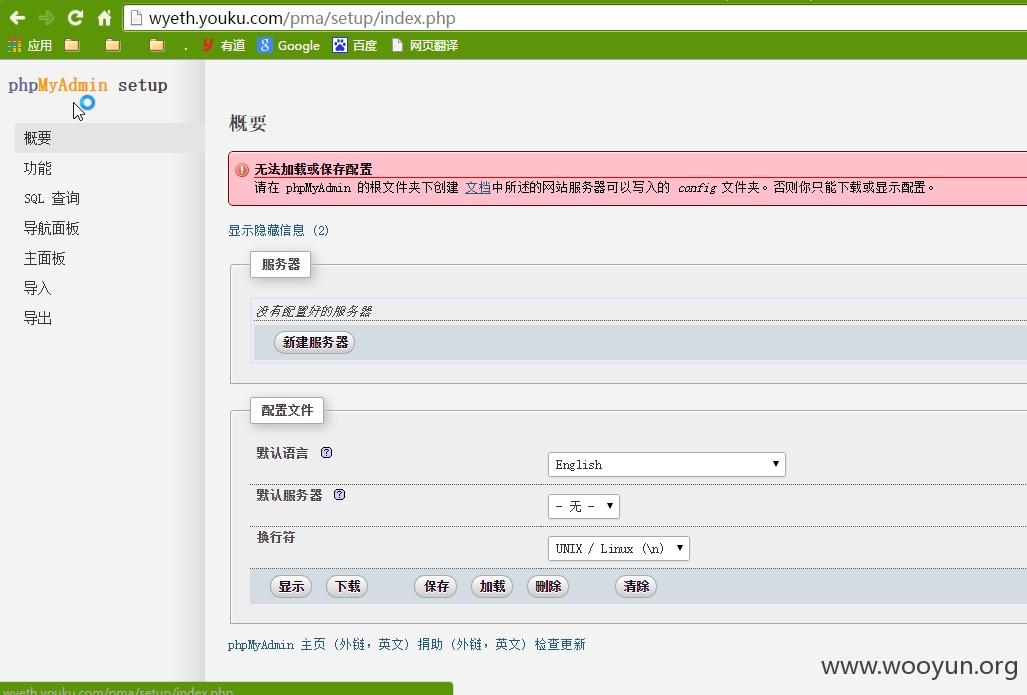Click the 配置文件 section legend
The height and width of the screenshot is (695, 1027).
point(287,411)
